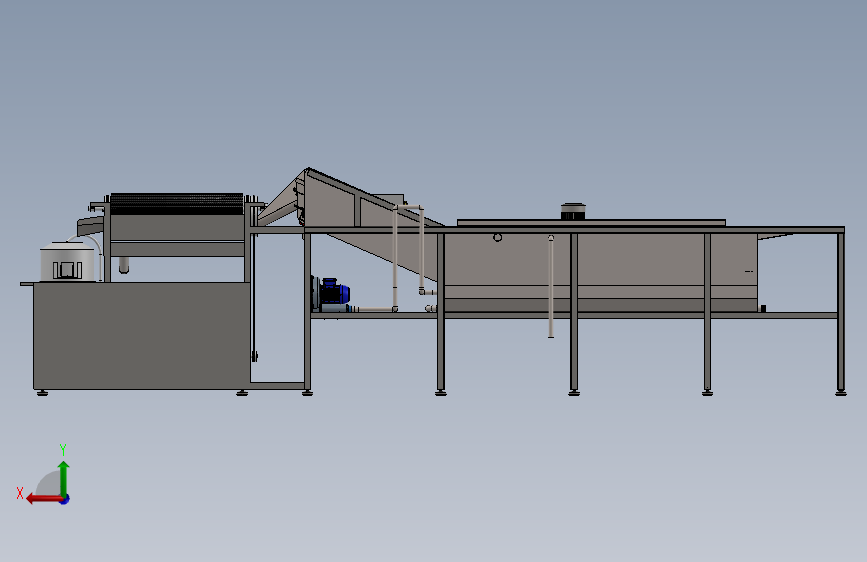The image size is (867, 562).
Task: Select the small circular port on the tank side
Action: point(498,237)
